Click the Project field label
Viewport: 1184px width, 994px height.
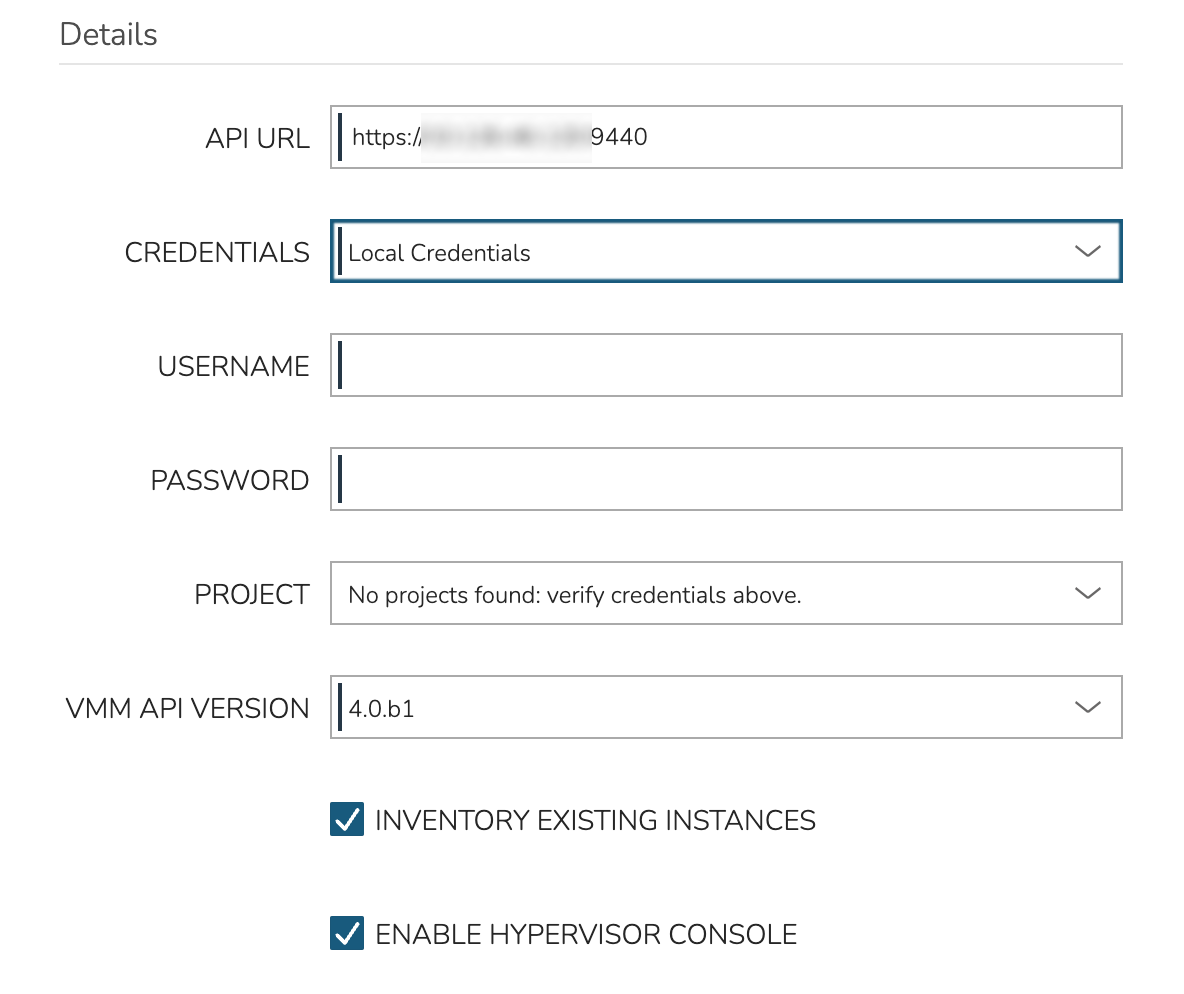pos(251,594)
